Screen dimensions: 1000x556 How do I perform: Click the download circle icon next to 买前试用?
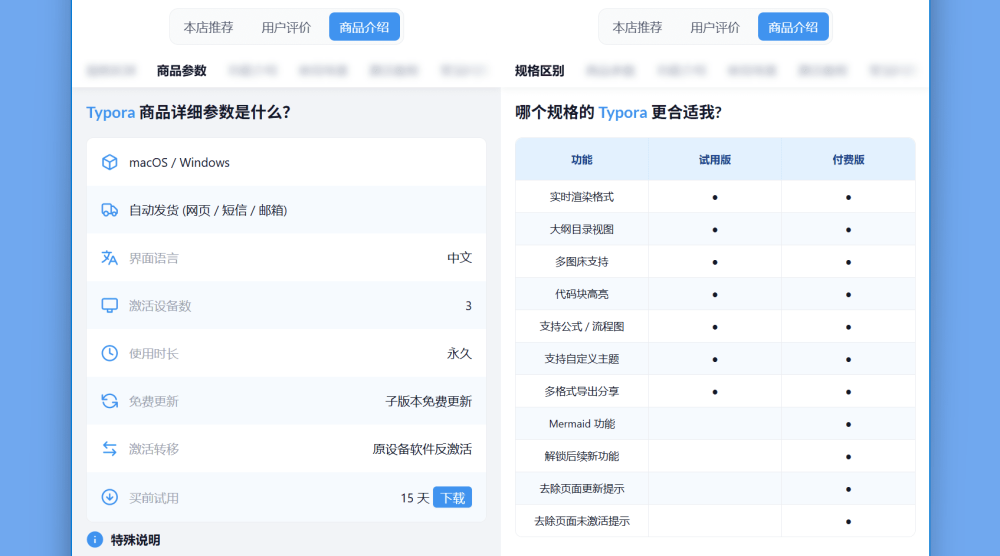(110, 497)
